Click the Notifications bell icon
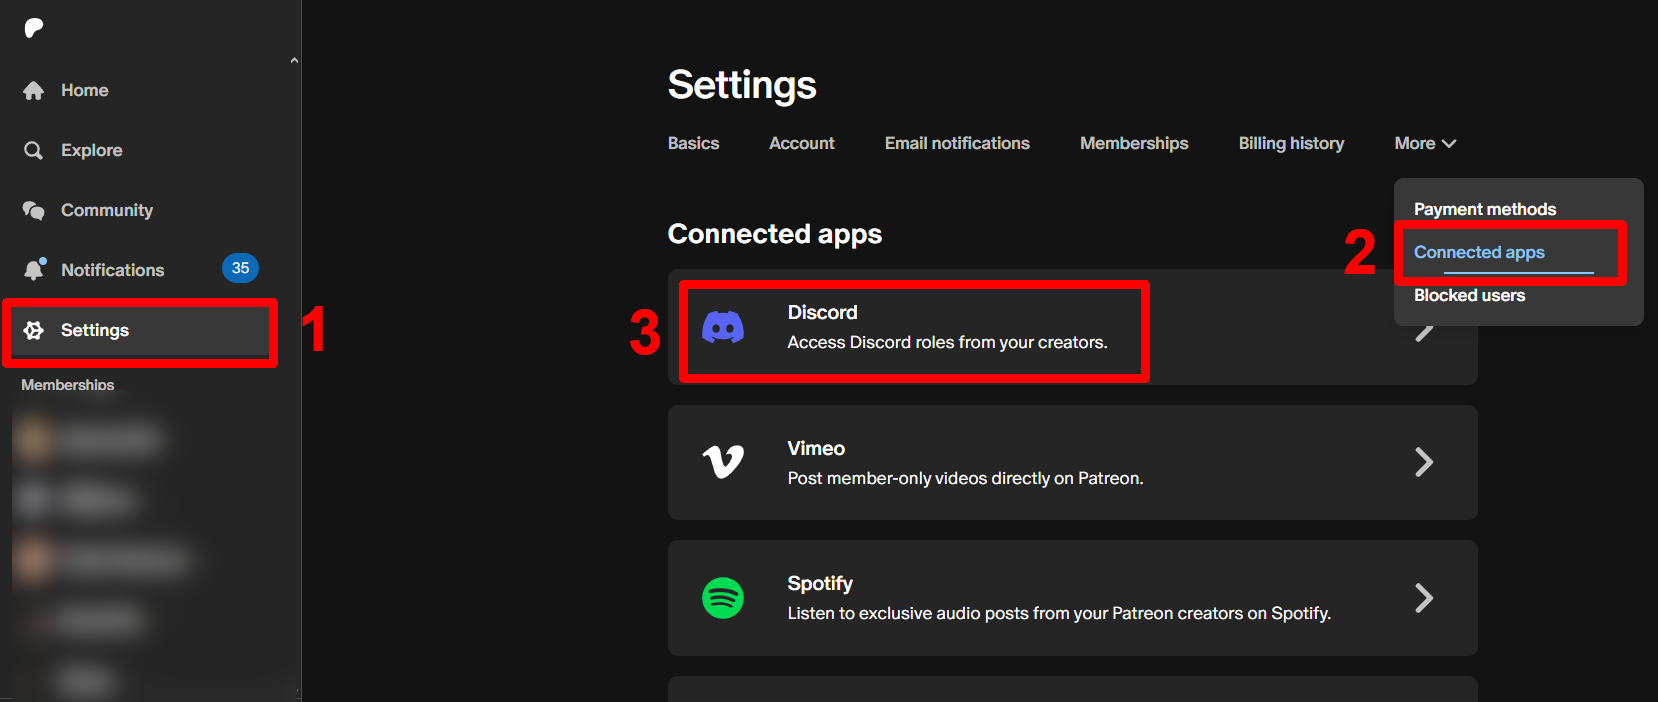1658x702 pixels. [35, 269]
